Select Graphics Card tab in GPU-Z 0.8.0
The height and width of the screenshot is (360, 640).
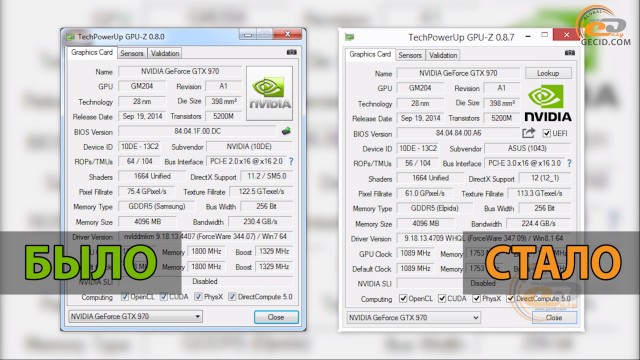point(91,53)
